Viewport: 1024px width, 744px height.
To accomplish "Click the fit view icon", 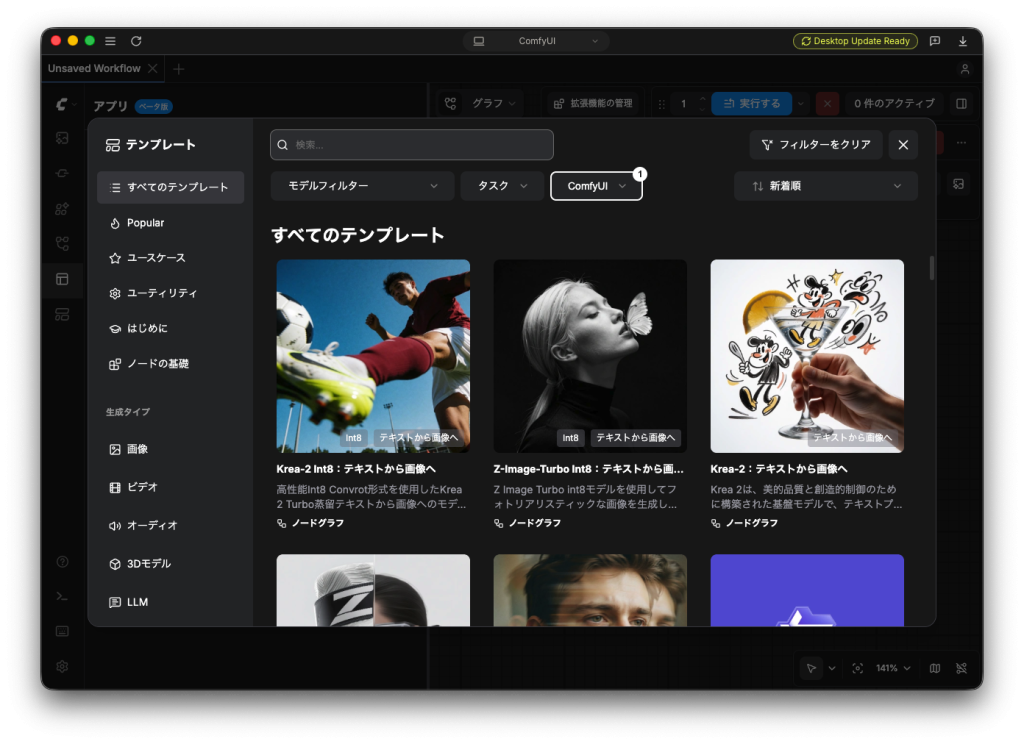I will click(857, 668).
